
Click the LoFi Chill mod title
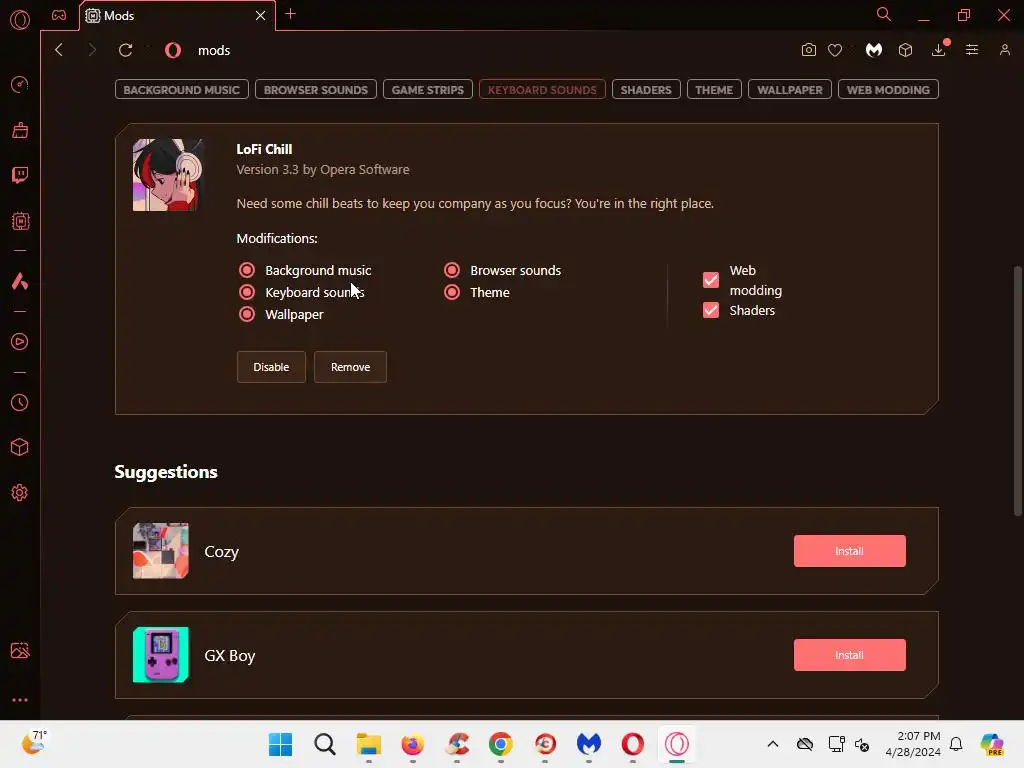(x=264, y=149)
